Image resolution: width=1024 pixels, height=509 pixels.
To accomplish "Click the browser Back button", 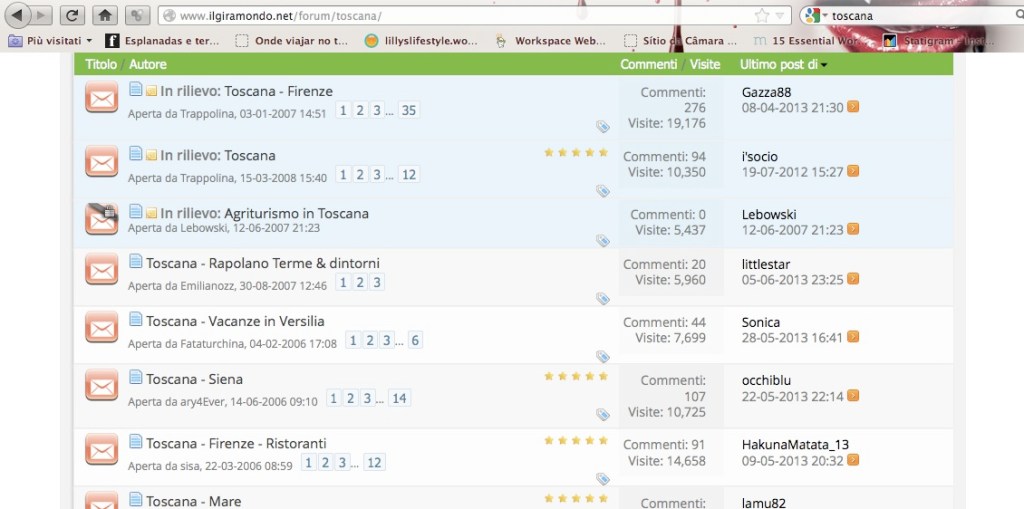I will [18, 15].
